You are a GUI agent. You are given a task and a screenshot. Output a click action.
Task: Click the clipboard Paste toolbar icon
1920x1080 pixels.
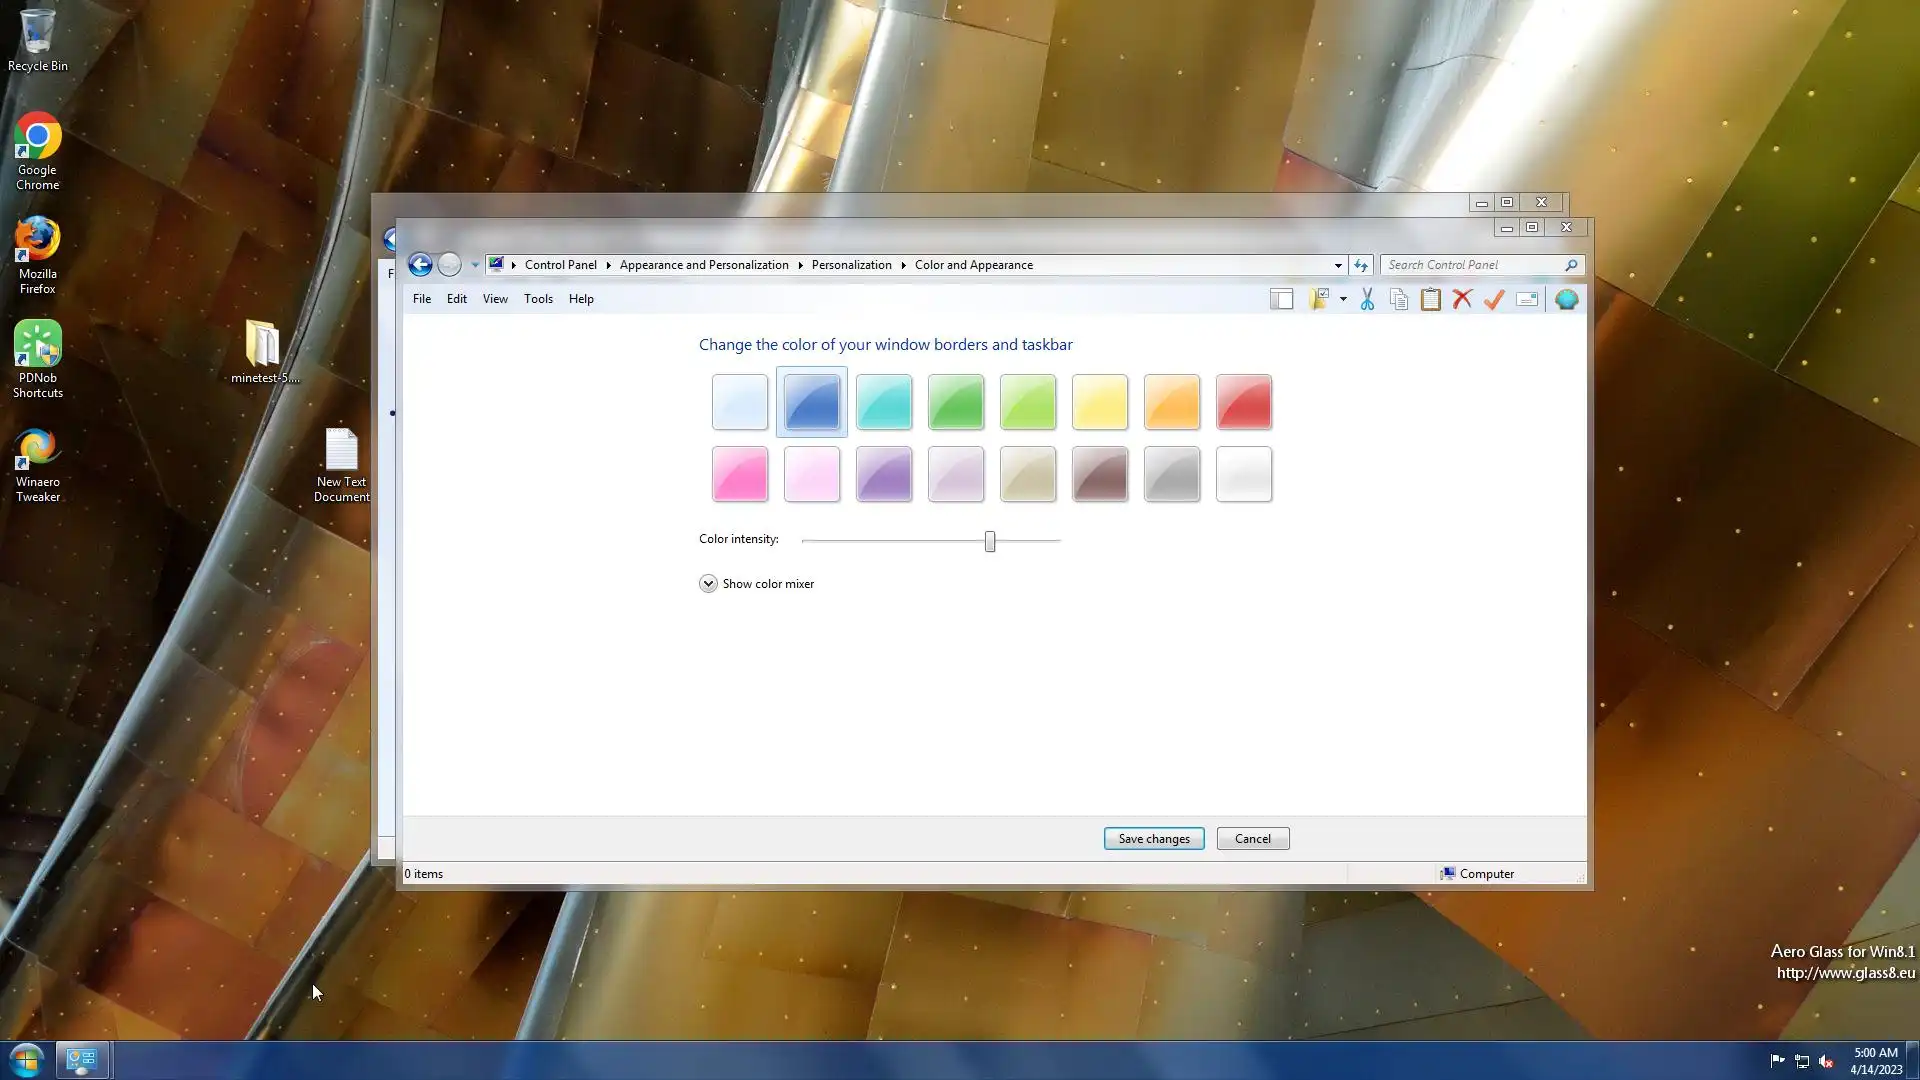point(1431,299)
